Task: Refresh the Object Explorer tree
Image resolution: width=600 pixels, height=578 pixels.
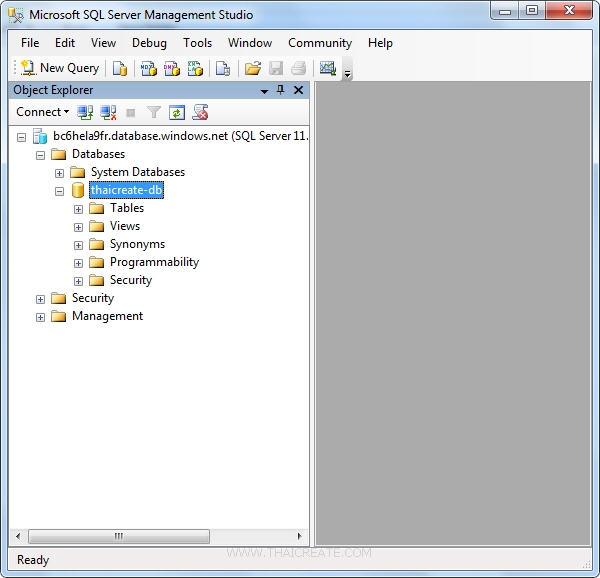Action: point(177,113)
